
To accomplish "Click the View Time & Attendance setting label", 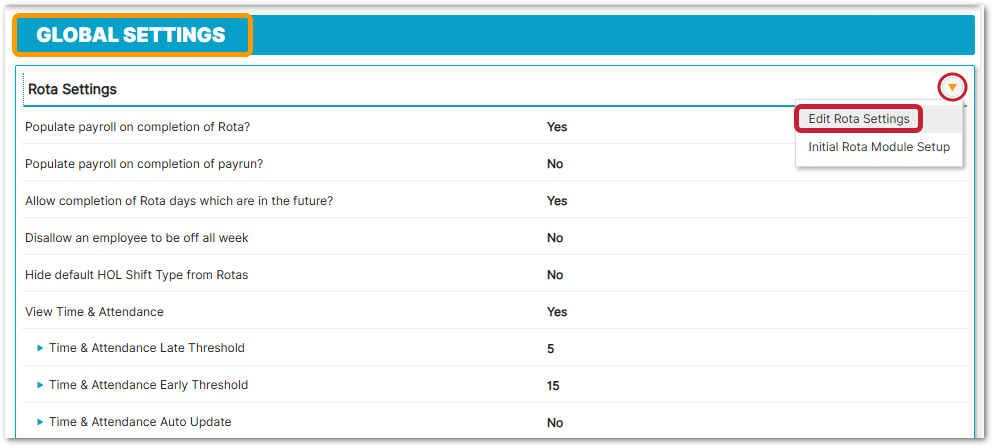I will pyautogui.click(x=94, y=312).
